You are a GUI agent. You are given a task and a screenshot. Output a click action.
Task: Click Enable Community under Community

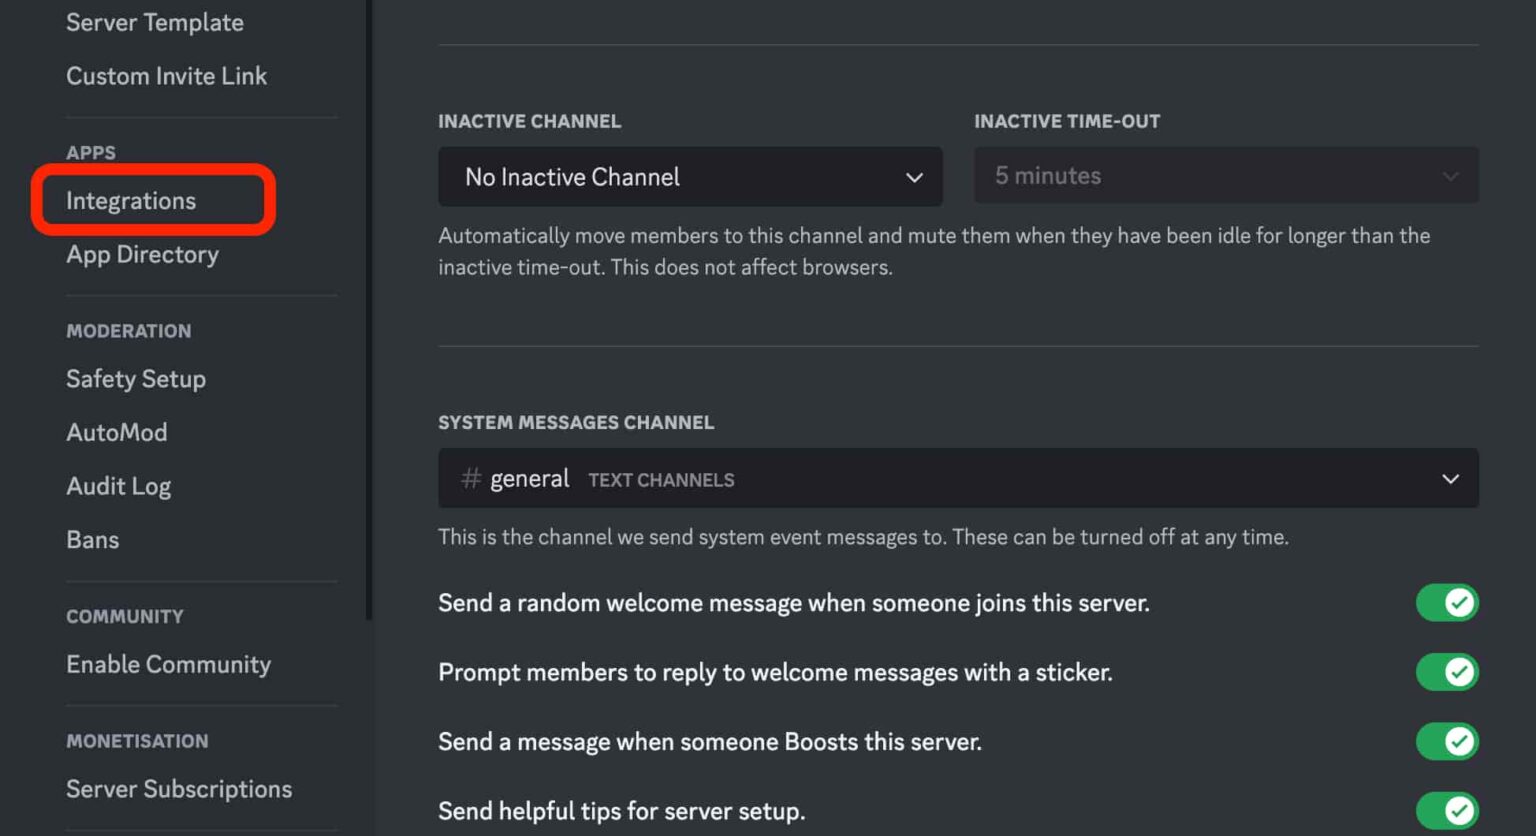[x=168, y=664]
